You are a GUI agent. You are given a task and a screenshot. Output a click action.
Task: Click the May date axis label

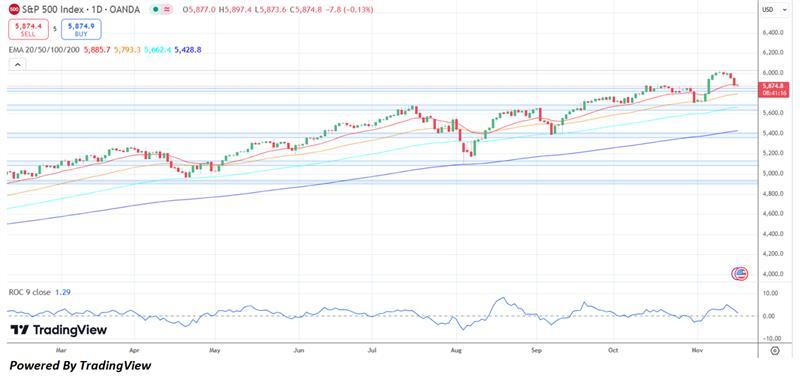(215, 350)
